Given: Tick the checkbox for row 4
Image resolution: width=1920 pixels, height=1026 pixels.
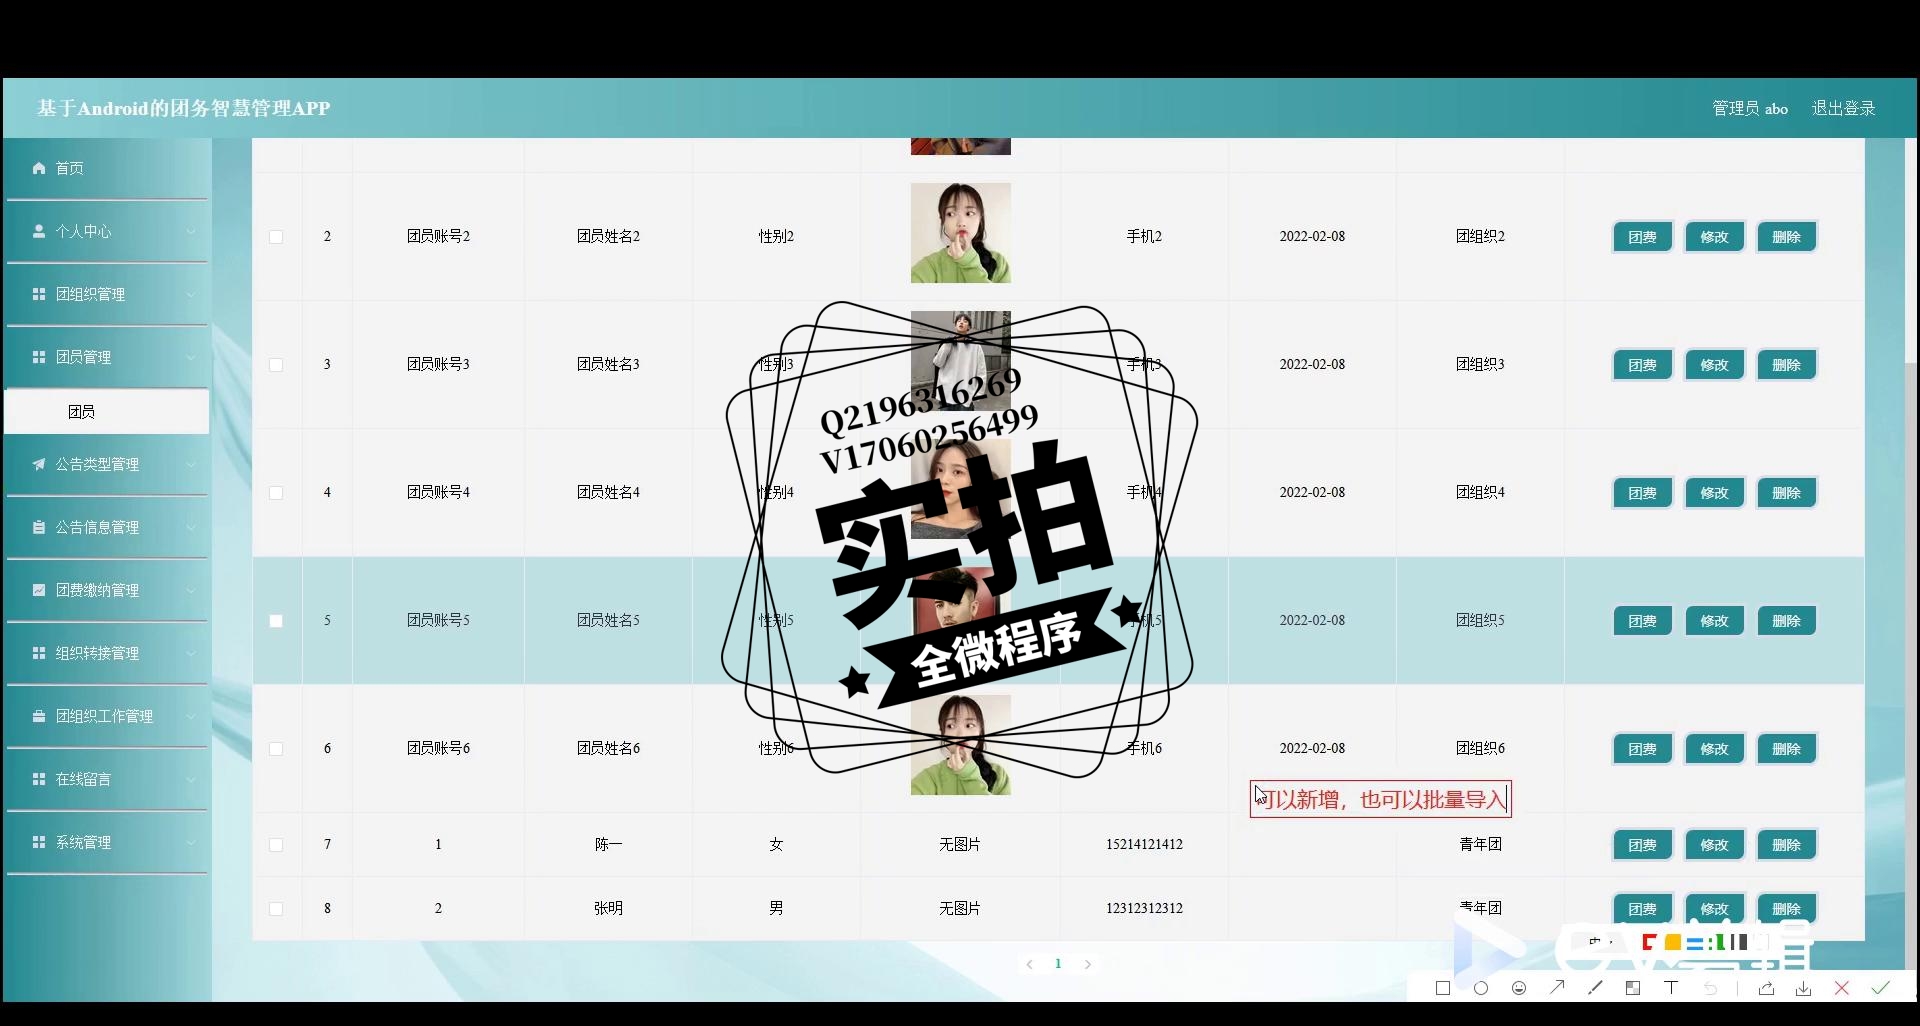Looking at the screenshot, I should click(276, 493).
